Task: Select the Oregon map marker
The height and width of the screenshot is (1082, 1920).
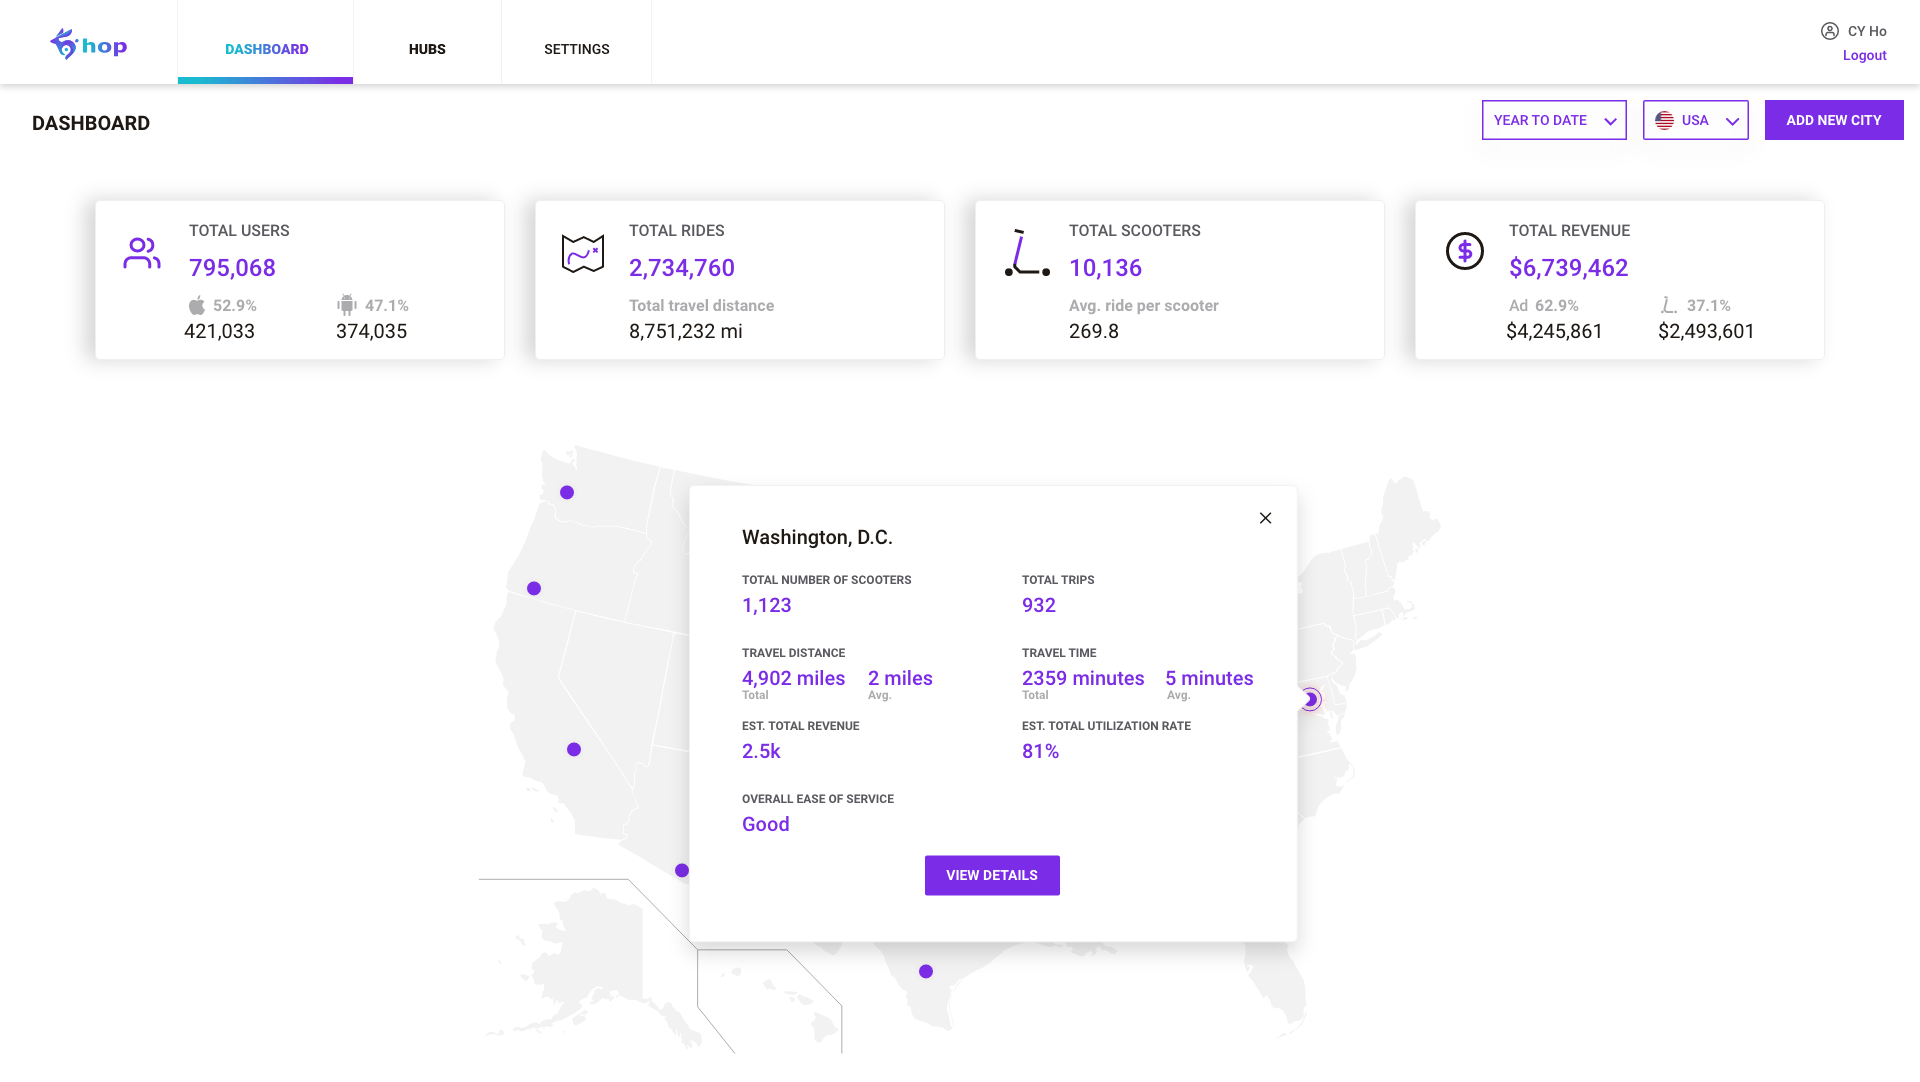Action: click(534, 588)
